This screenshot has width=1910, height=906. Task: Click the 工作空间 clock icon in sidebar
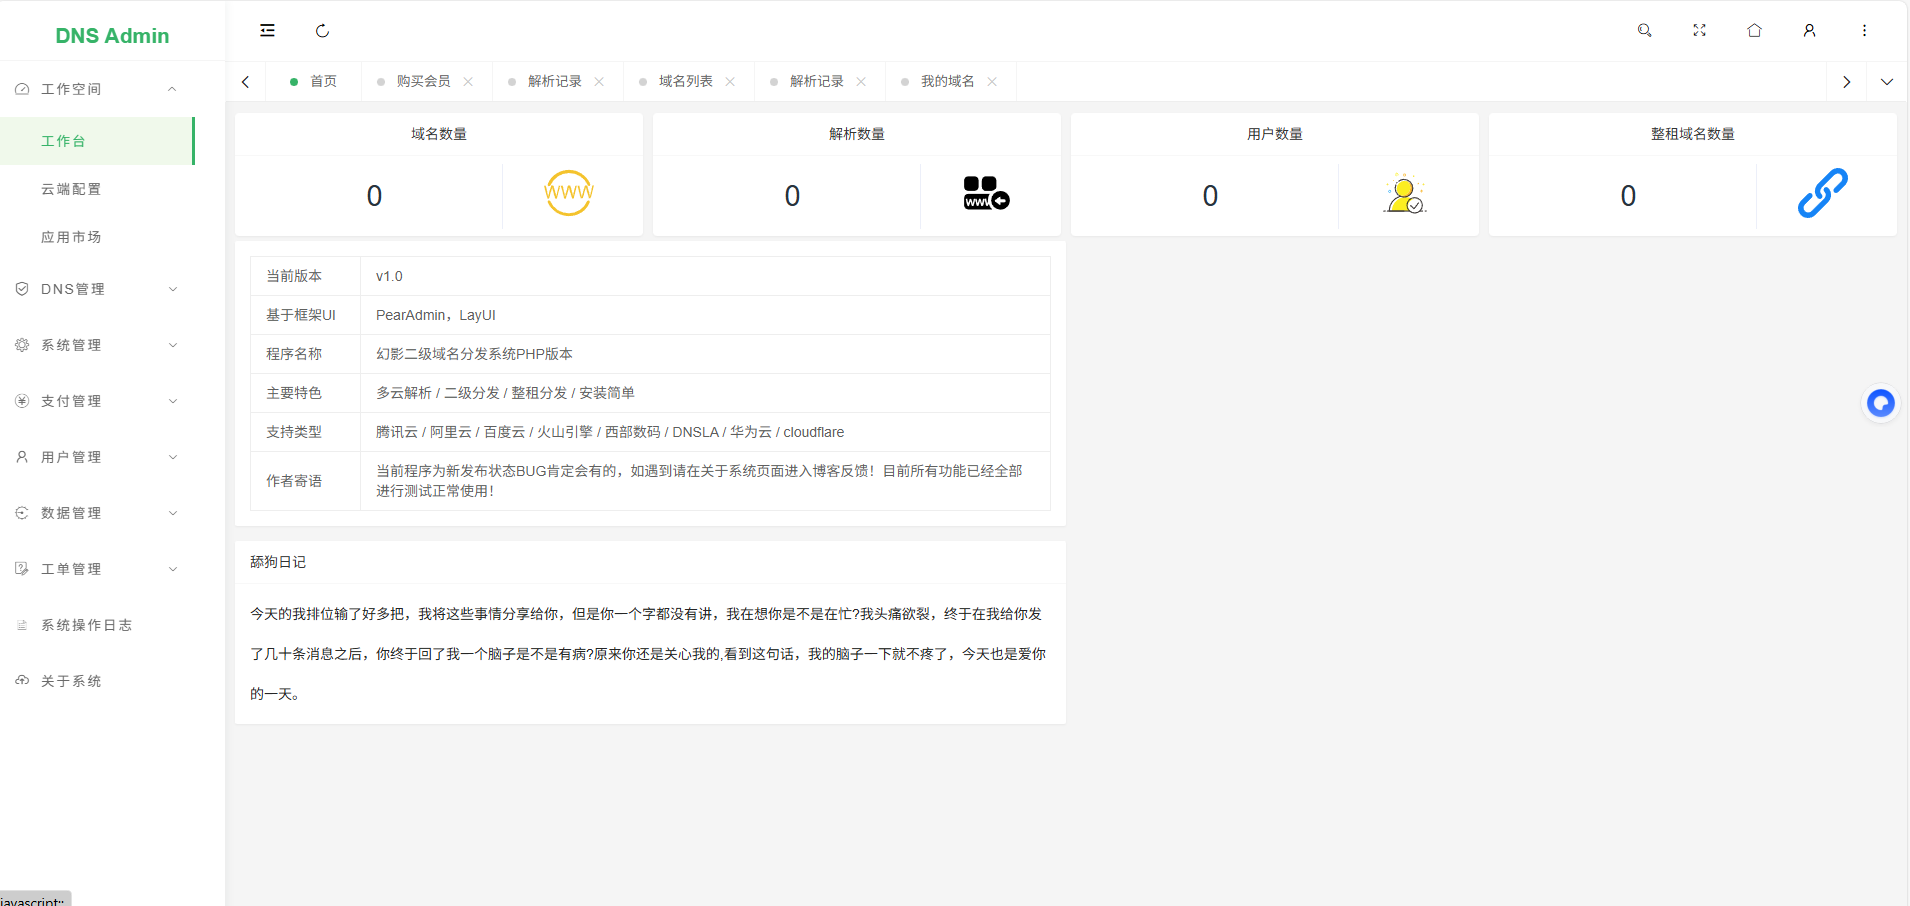(x=22, y=88)
